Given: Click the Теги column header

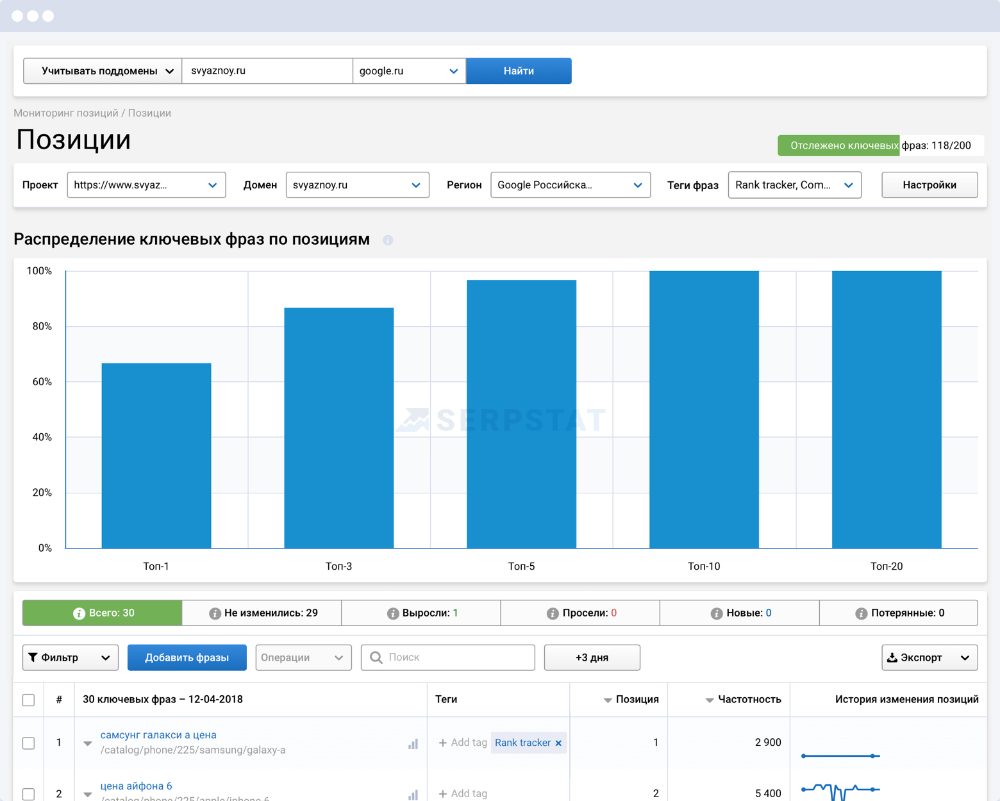Looking at the screenshot, I should pyautogui.click(x=446, y=700).
